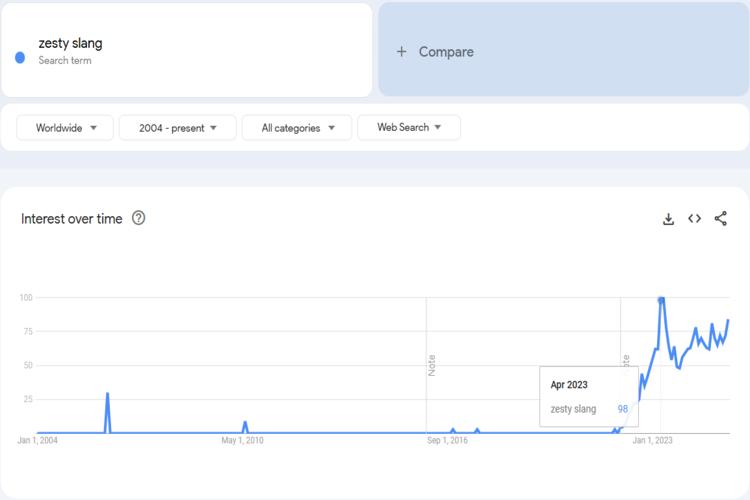
Task: Click the Search term label under zesty slang
Action: coord(65,61)
